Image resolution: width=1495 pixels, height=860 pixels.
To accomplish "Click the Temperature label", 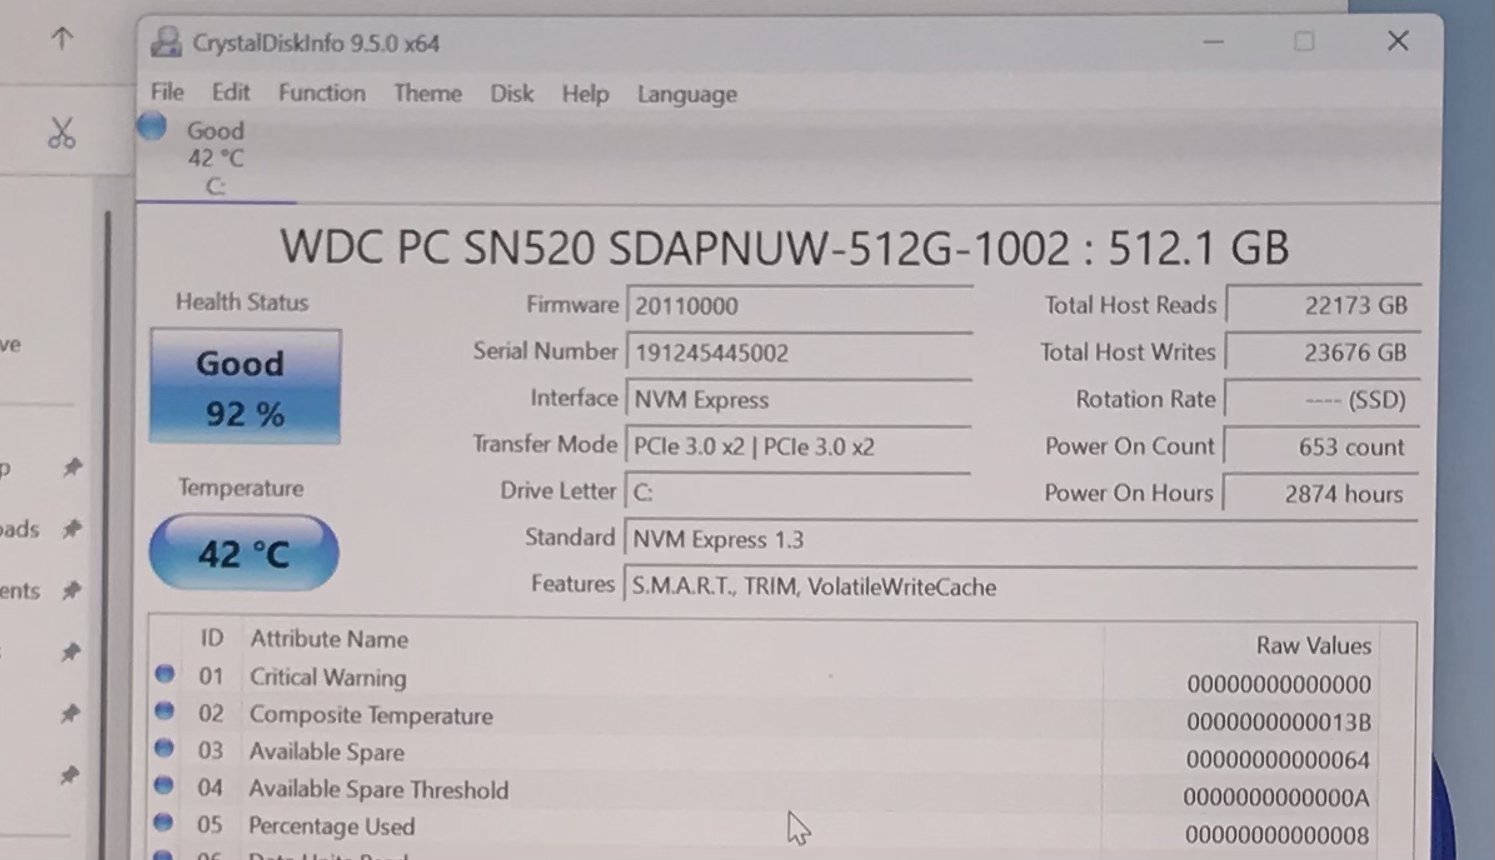I will coord(241,488).
